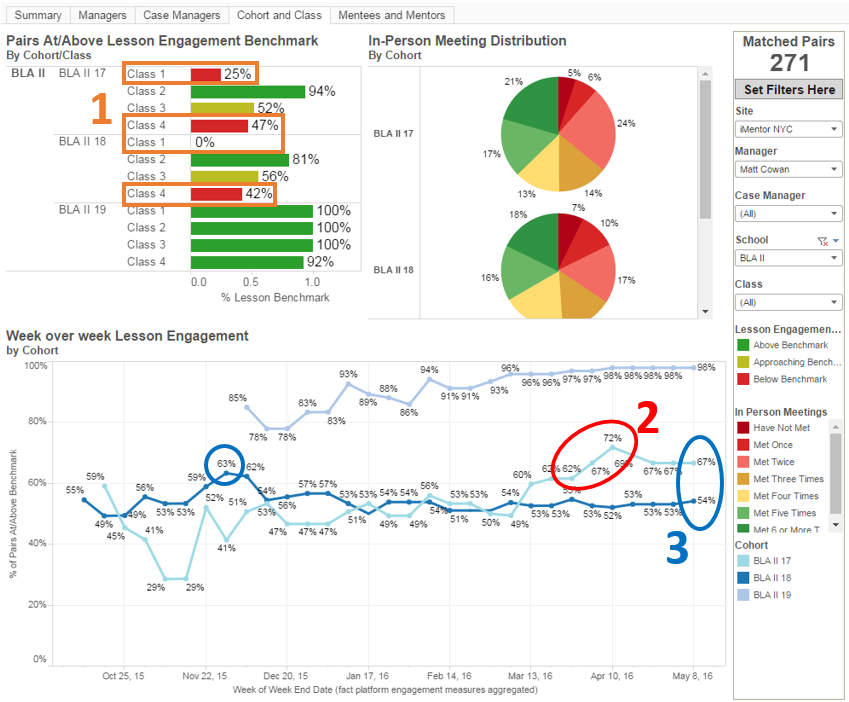Viewport: 849px width, 702px height.
Task: Click the 72% data point on chart
Action: coord(612,447)
